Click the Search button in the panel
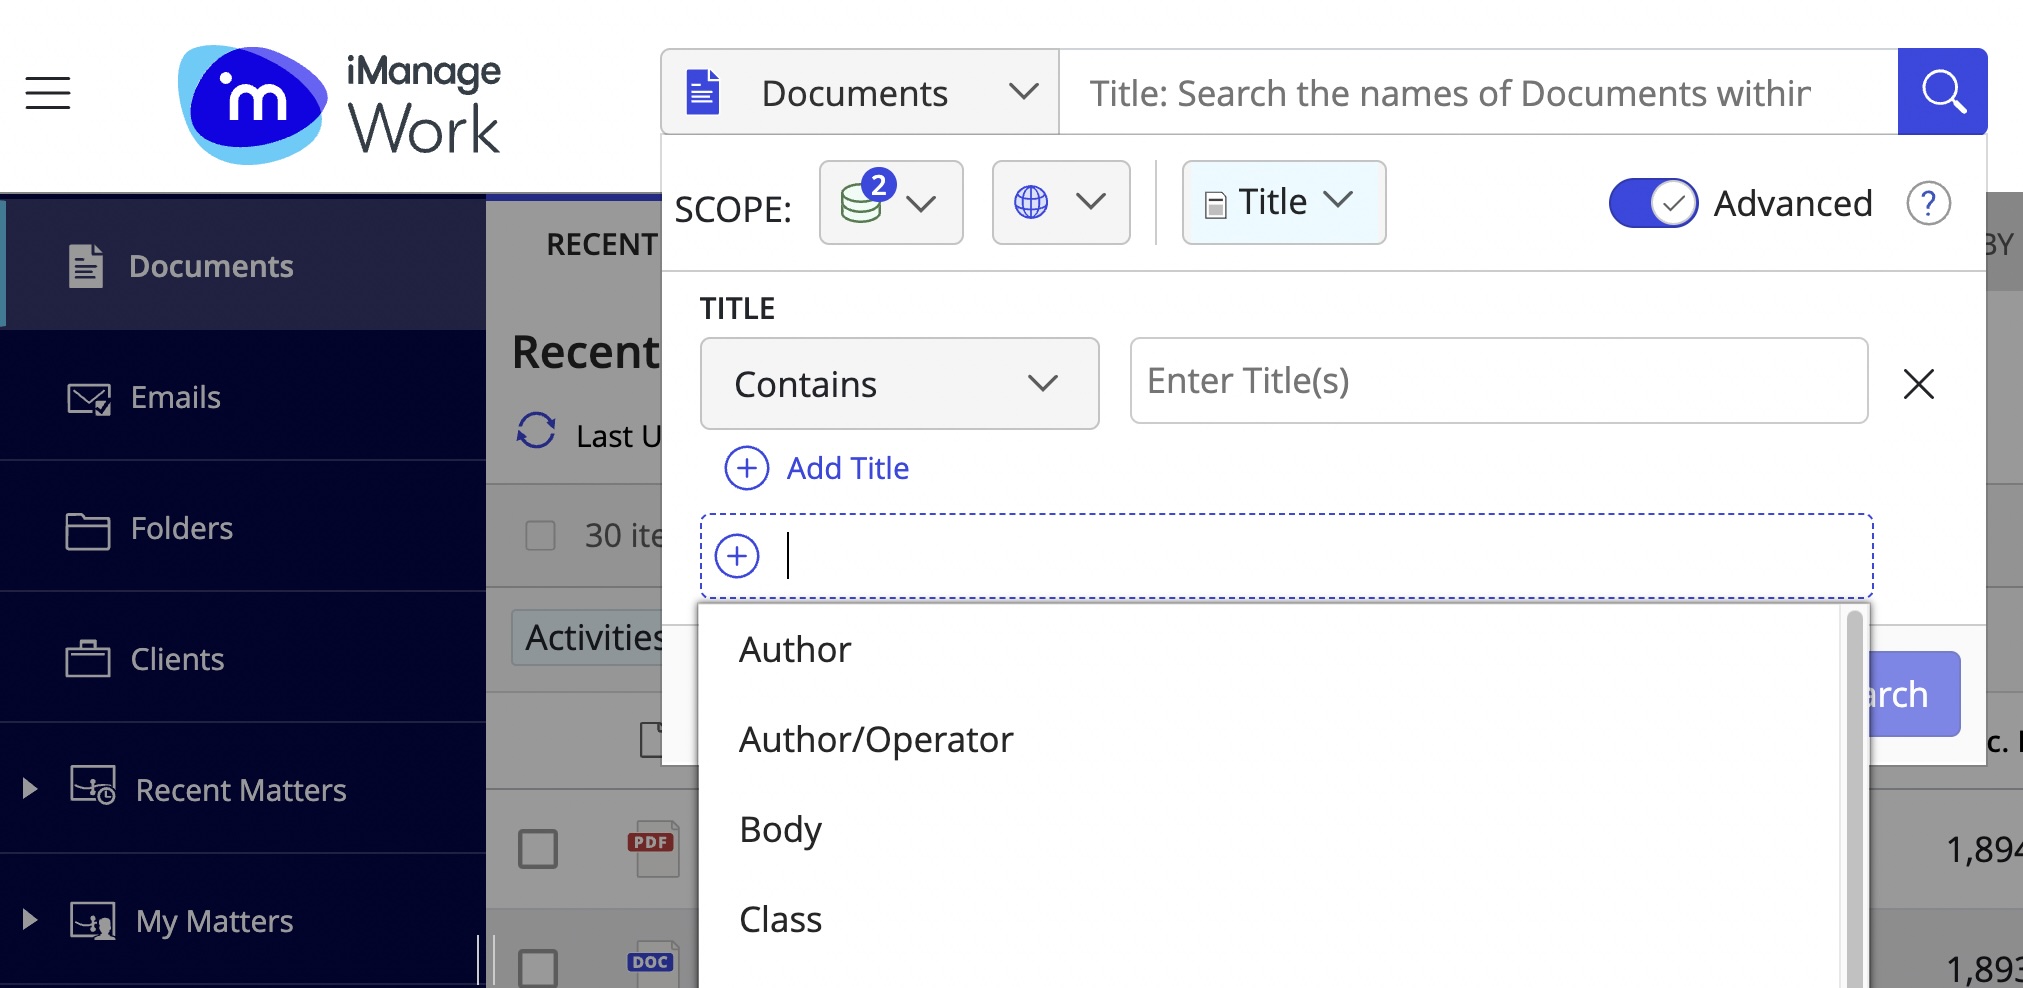Viewport: 2023px width, 988px height. [1914, 694]
